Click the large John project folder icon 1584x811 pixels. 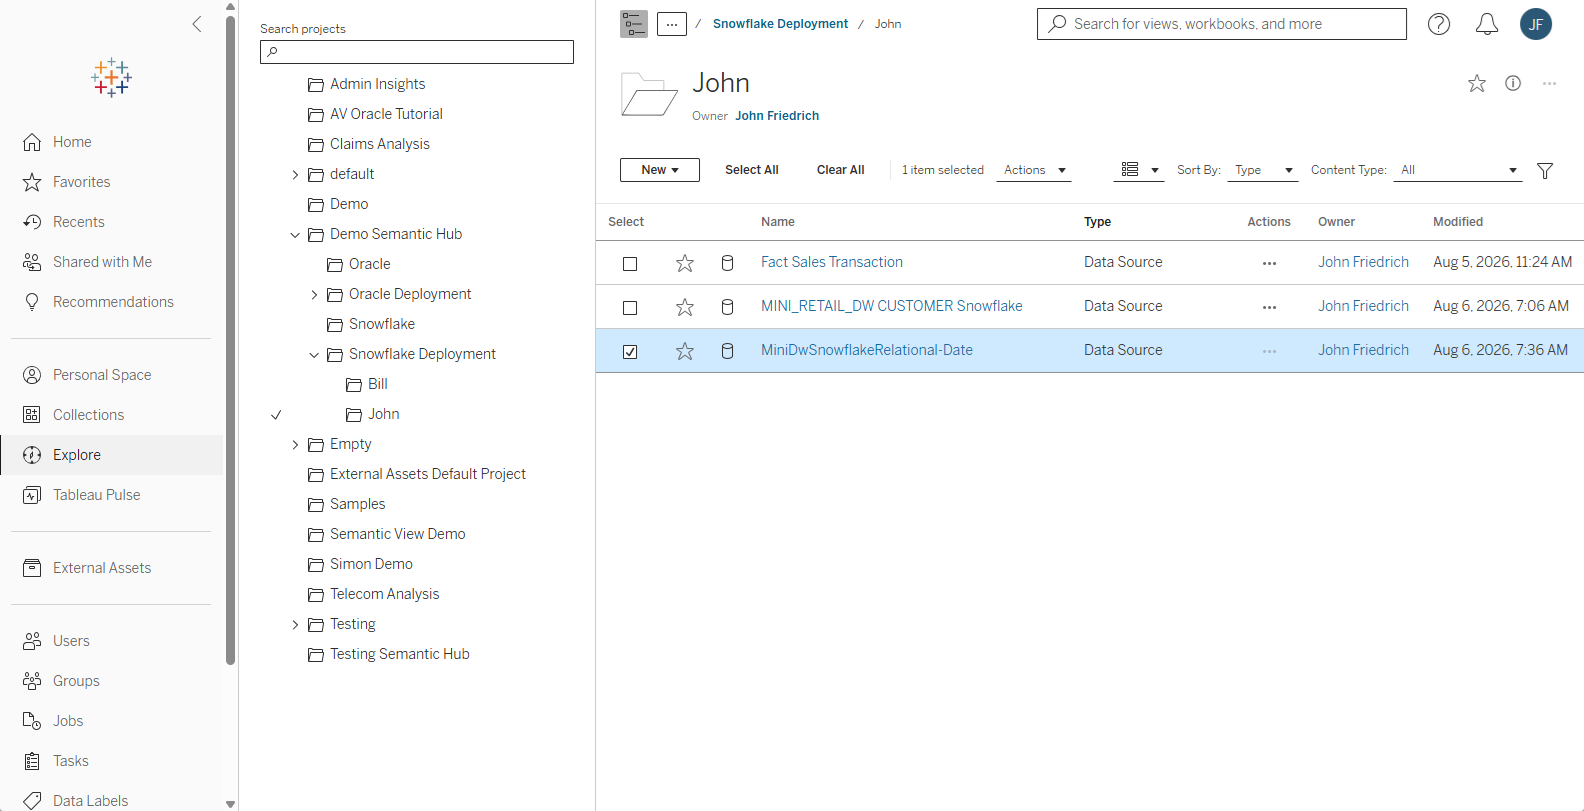click(x=649, y=95)
